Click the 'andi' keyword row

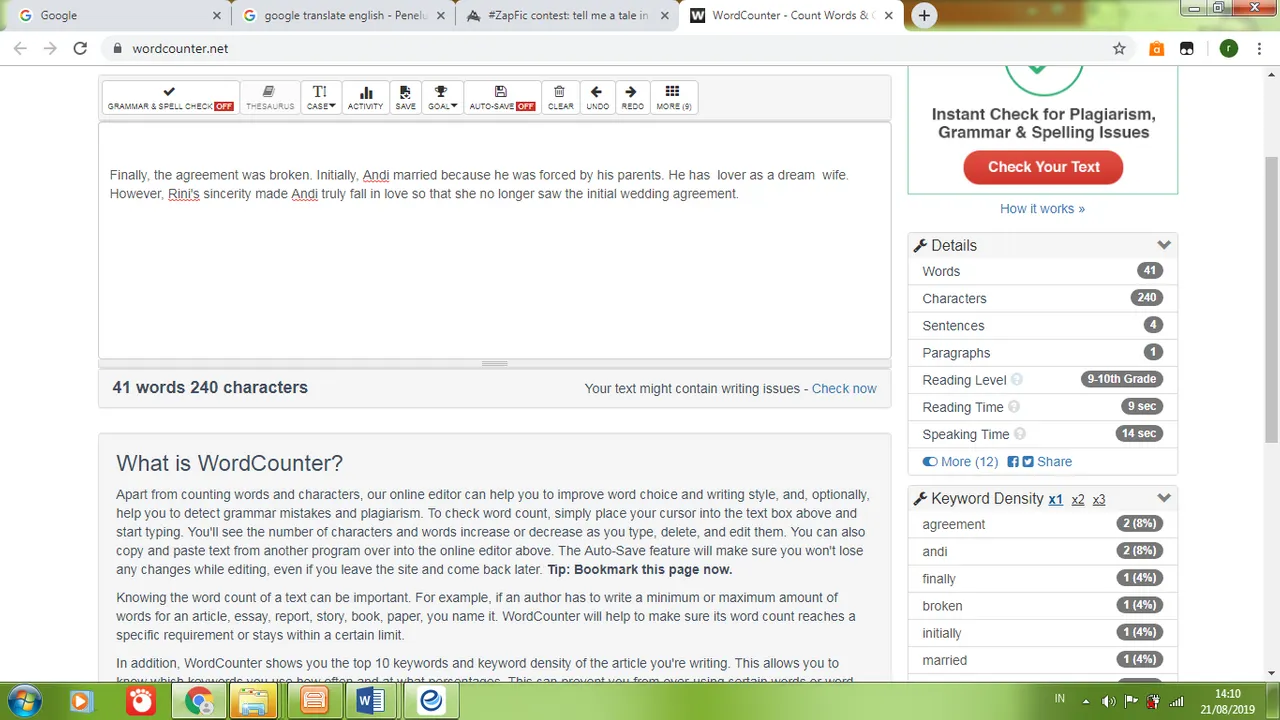pyautogui.click(x=1042, y=551)
